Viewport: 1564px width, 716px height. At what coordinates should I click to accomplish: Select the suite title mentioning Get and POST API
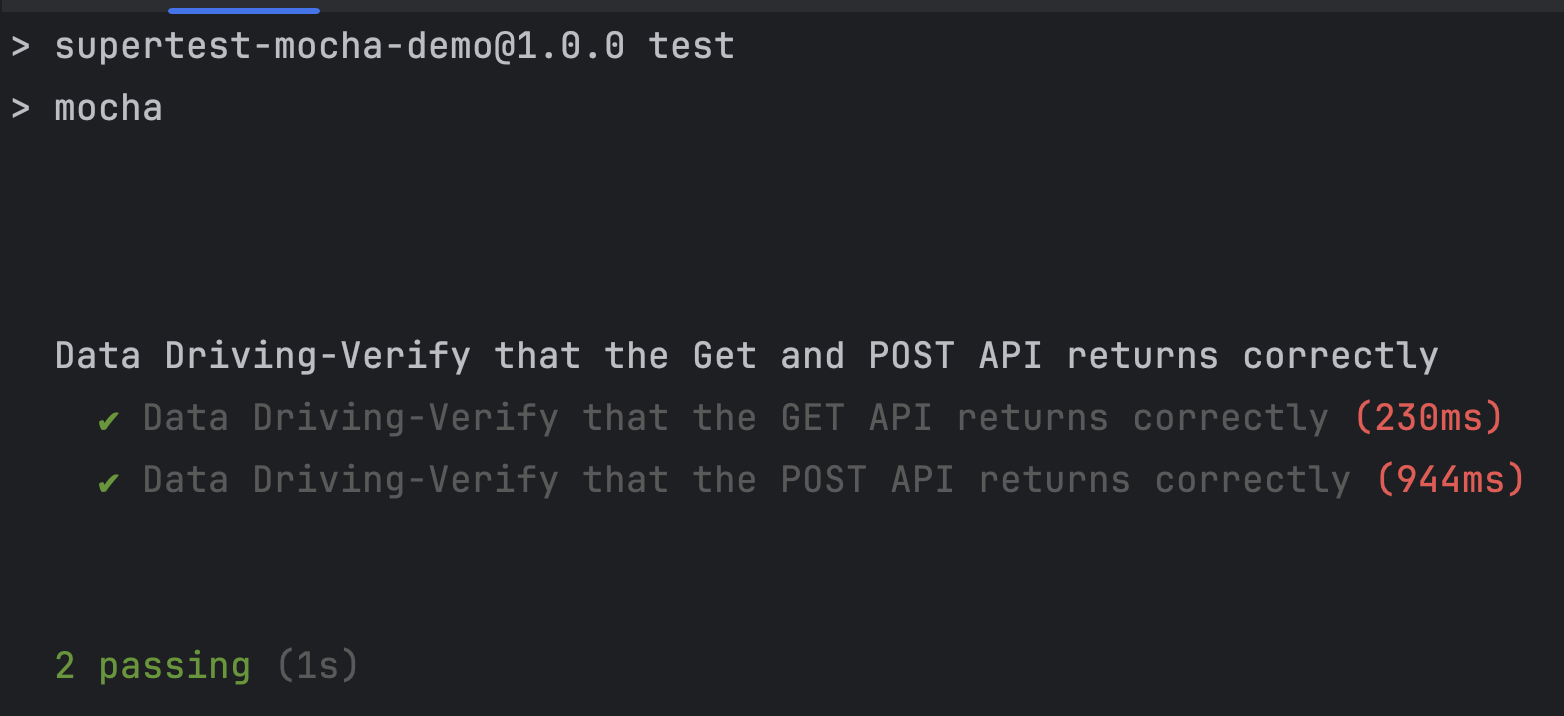[x=747, y=357]
